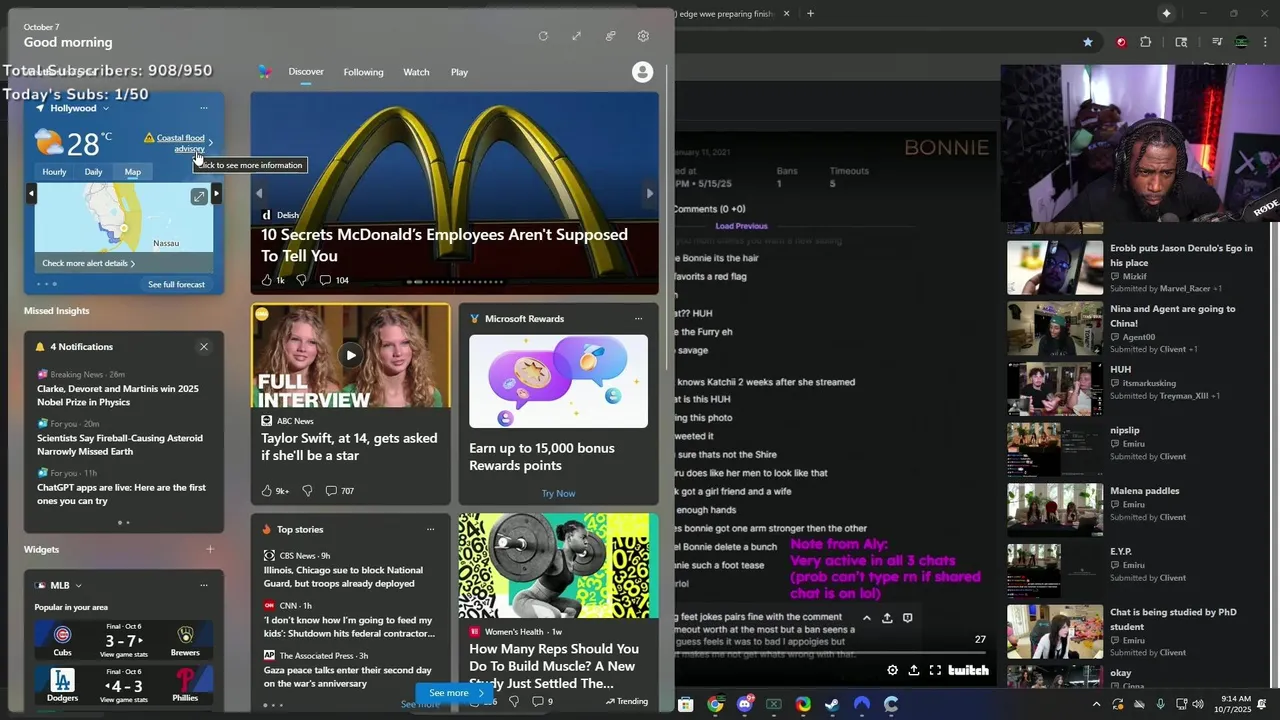The image size is (1280, 720).
Task: Launch Google Chrome from taskbar
Action: pos(715,704)
